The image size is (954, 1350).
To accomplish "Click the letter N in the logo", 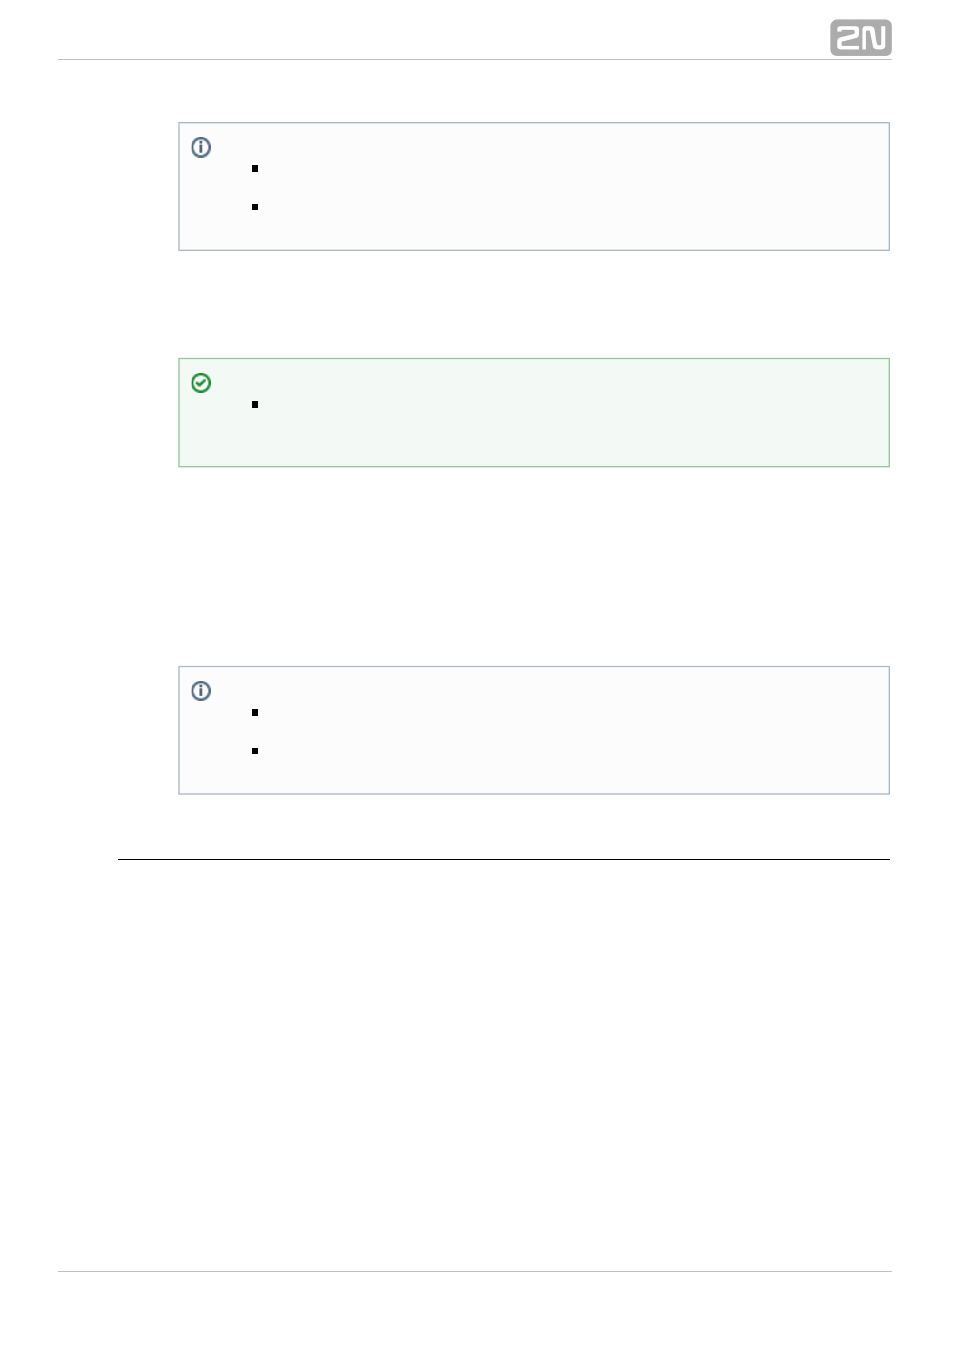I will (873, 38).
